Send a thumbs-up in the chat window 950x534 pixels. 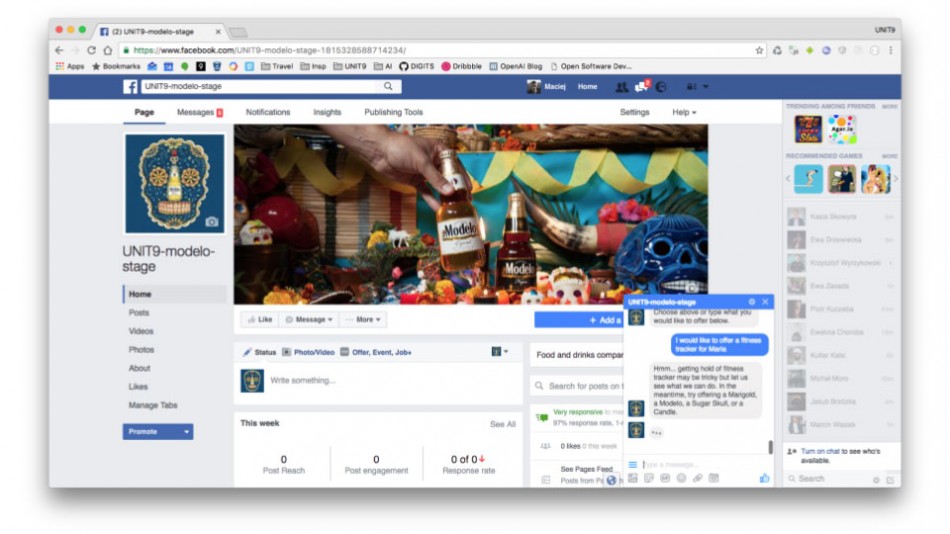tap(765, 478)
